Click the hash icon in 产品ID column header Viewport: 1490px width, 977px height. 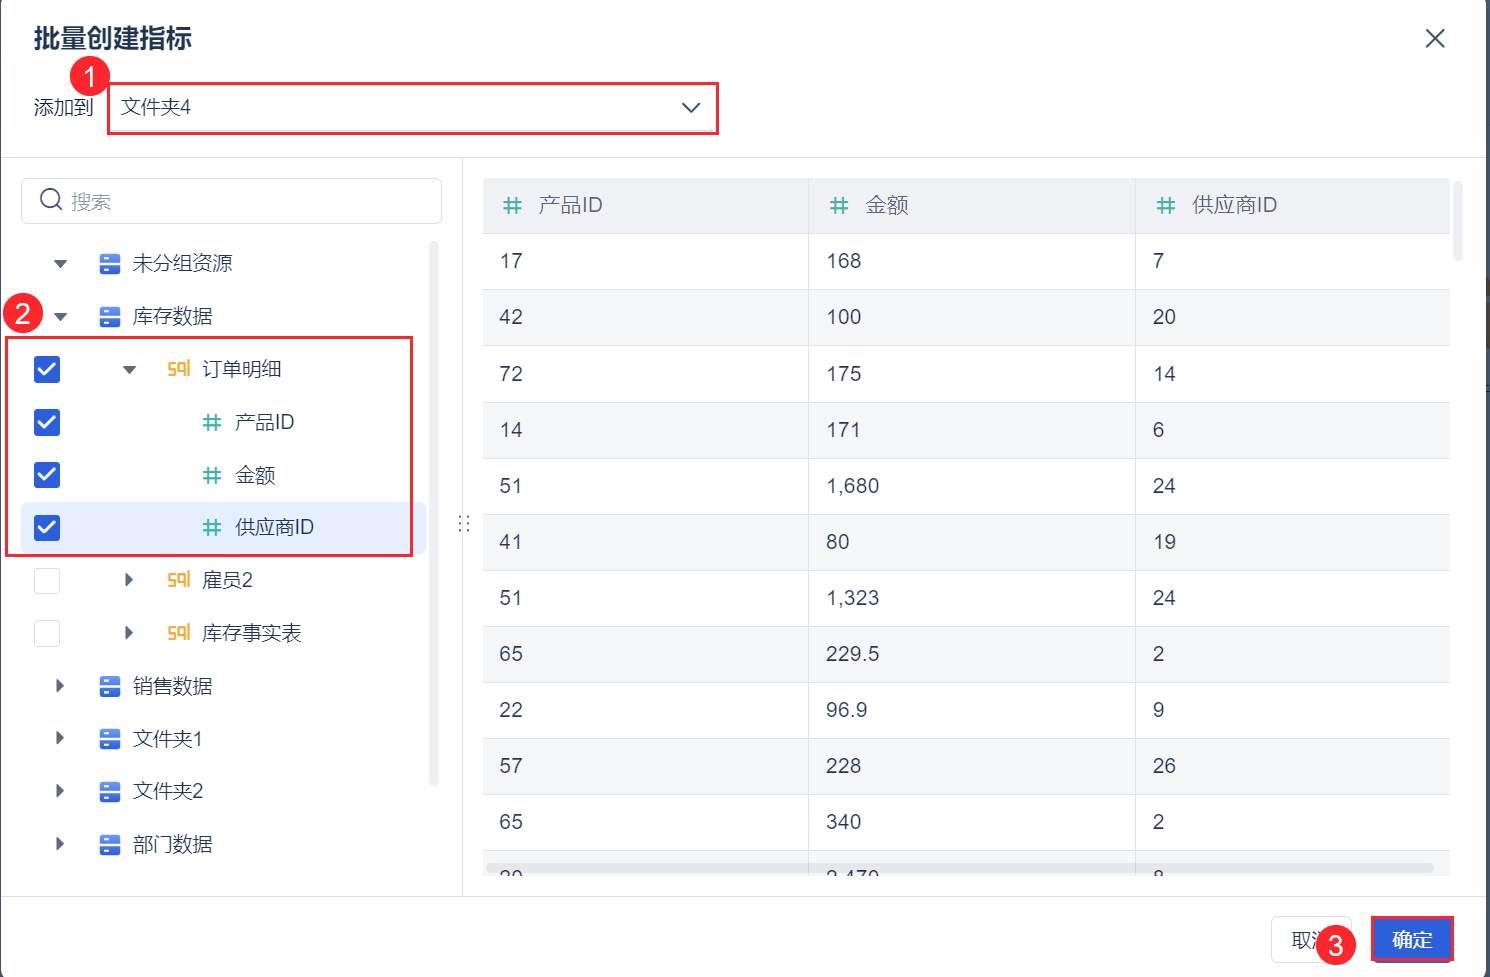512,205
